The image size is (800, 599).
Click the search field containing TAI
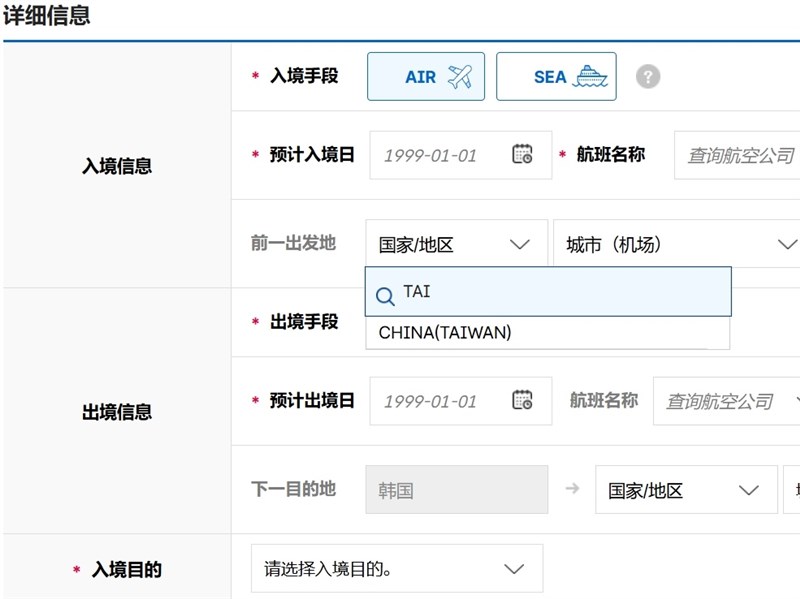click(x=560, y=292)
